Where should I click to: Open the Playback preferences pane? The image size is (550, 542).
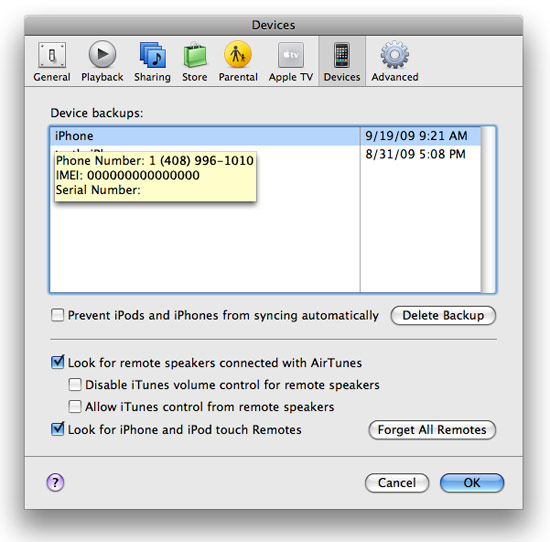coord(102,61)
